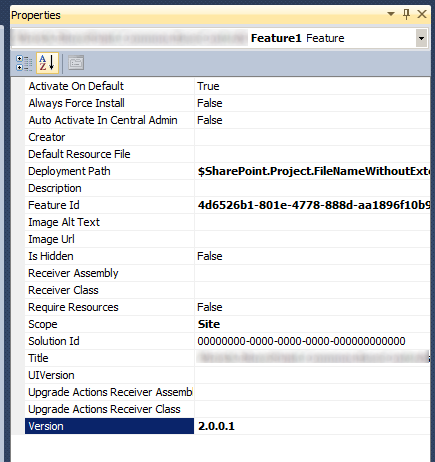Click the Require Resources False value

(210, 307)
